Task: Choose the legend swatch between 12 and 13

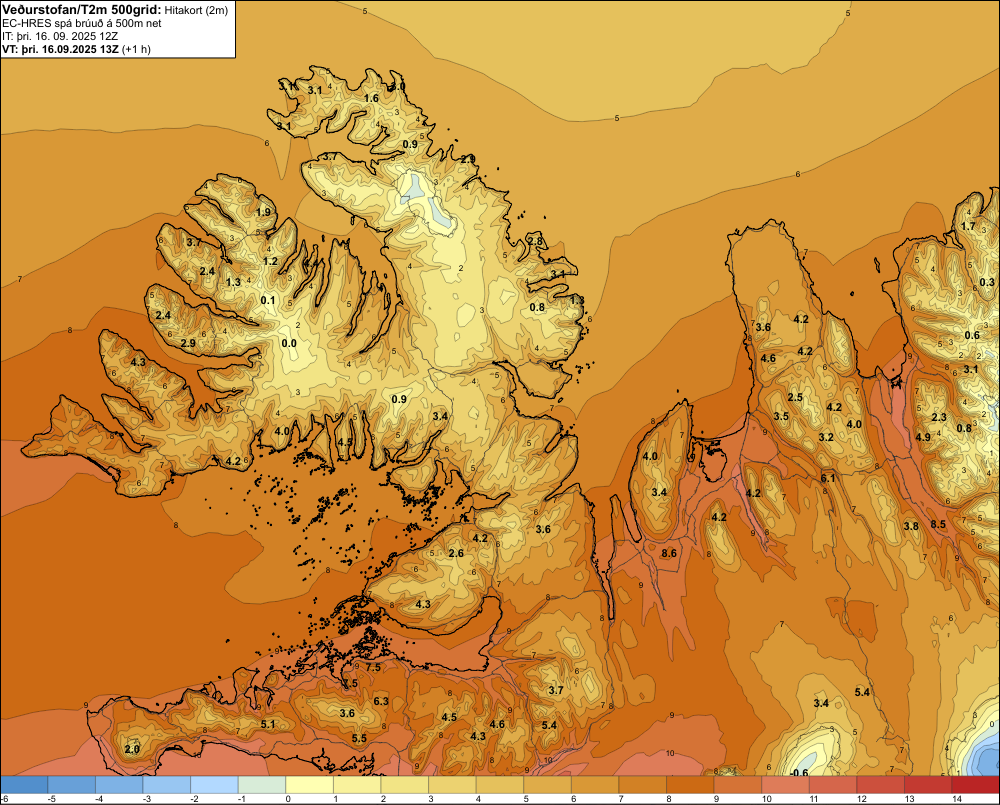Action: [x=881, y=785]
